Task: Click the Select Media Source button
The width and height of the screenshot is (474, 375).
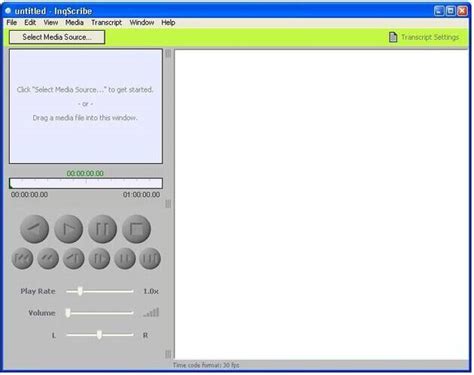Action: tap(57, 37)
